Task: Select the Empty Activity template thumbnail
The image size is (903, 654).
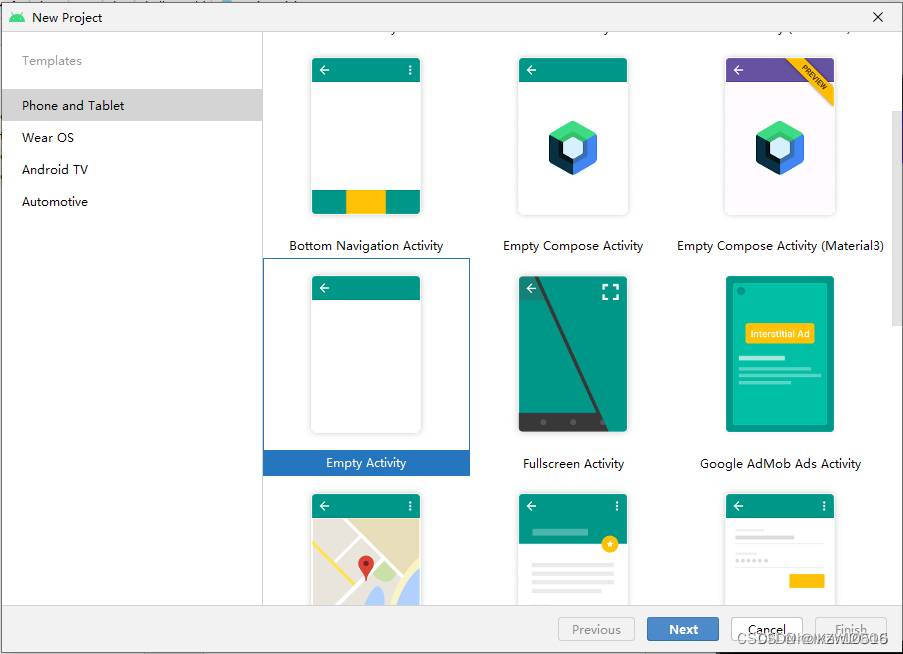Action: tap(366, 354)
